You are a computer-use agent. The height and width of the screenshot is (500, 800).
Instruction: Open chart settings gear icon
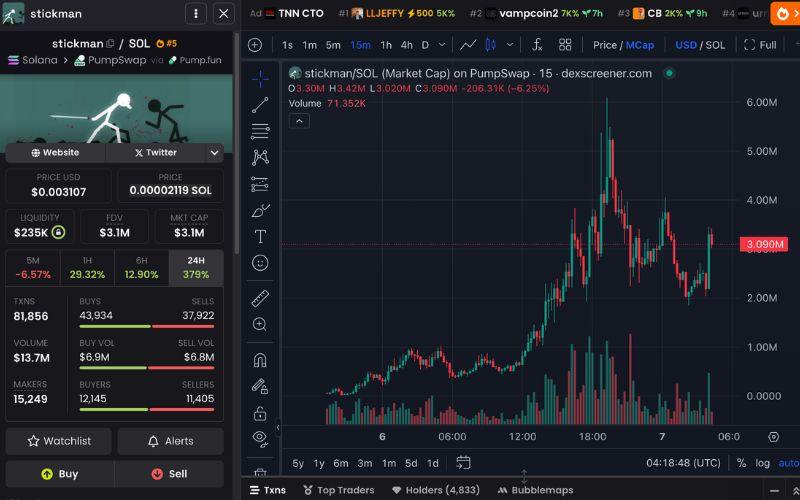[x=773, y=437]
